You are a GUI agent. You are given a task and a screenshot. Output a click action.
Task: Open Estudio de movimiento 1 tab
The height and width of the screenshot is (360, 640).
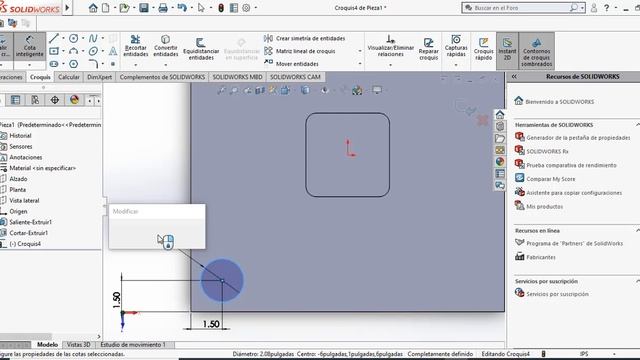tap(133, 344)
